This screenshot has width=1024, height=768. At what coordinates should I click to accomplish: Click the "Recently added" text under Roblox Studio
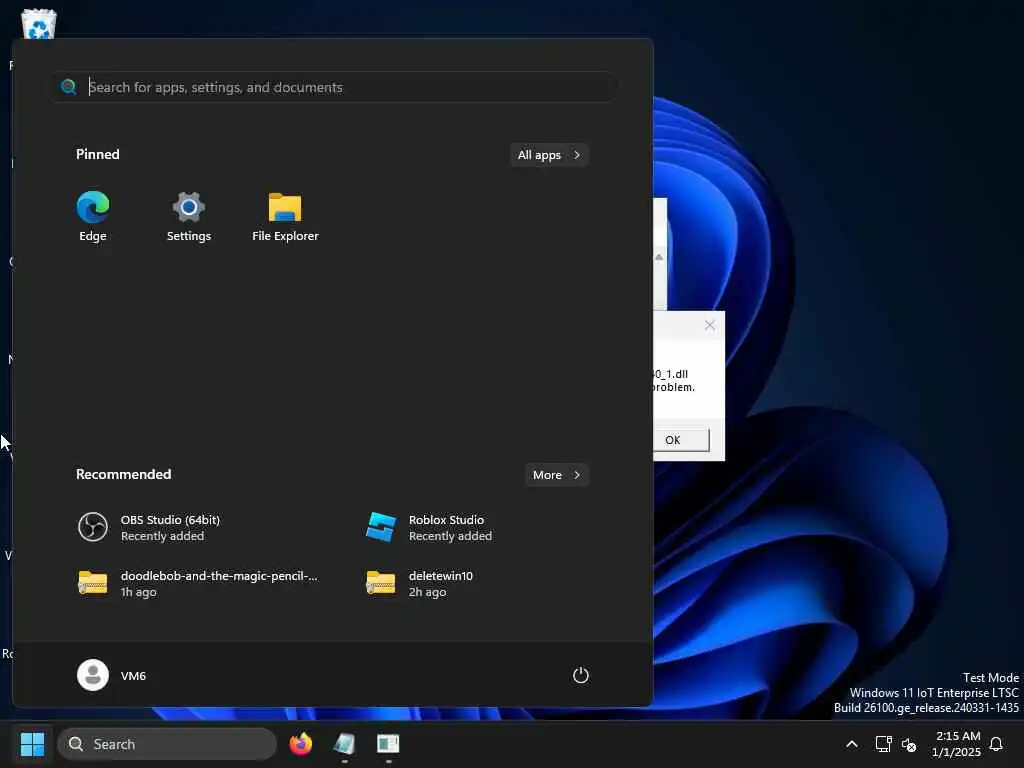point(450,536)
